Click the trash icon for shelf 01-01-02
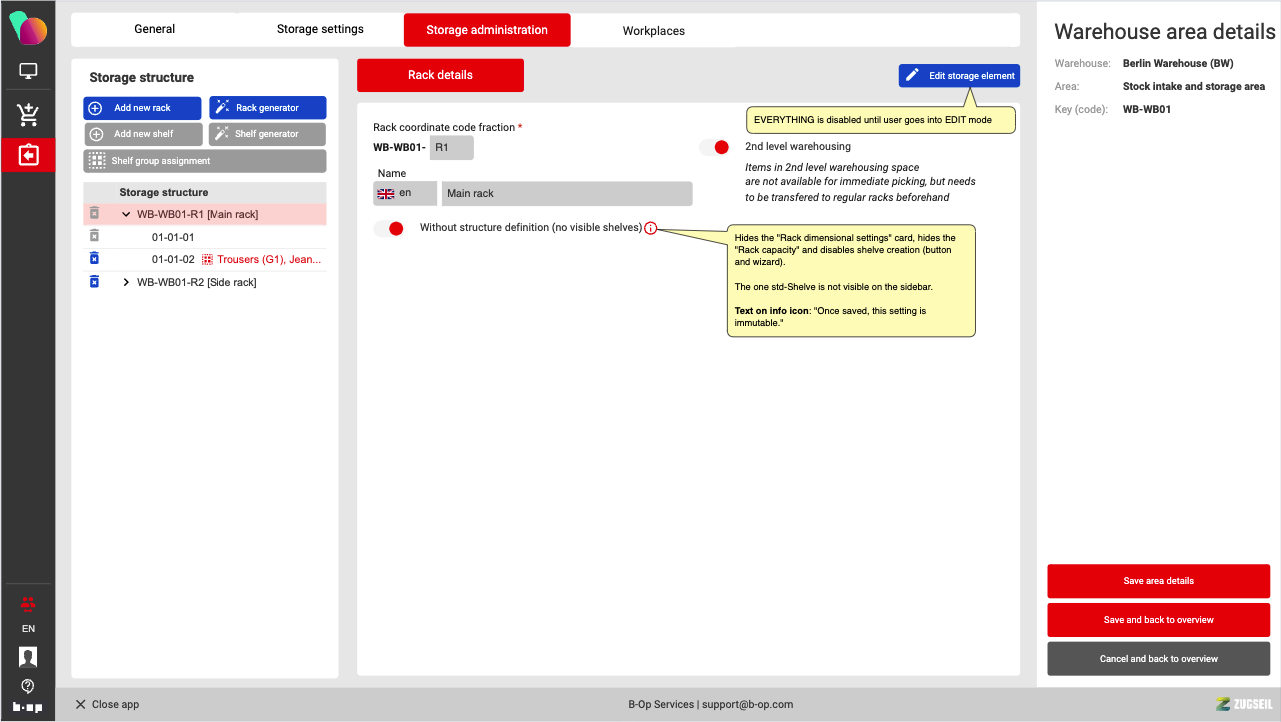1281x722 pixels. 94,259
